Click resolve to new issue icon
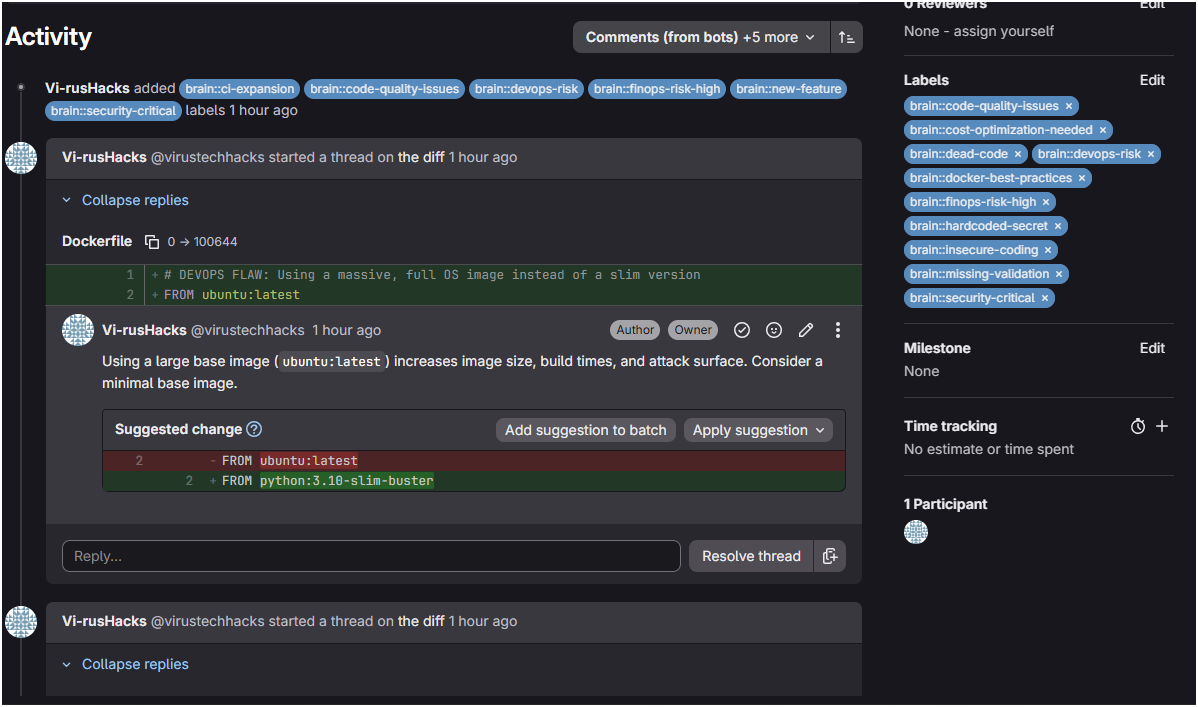Viewport: 1198px width, 707px height. (x=830, y=556)
